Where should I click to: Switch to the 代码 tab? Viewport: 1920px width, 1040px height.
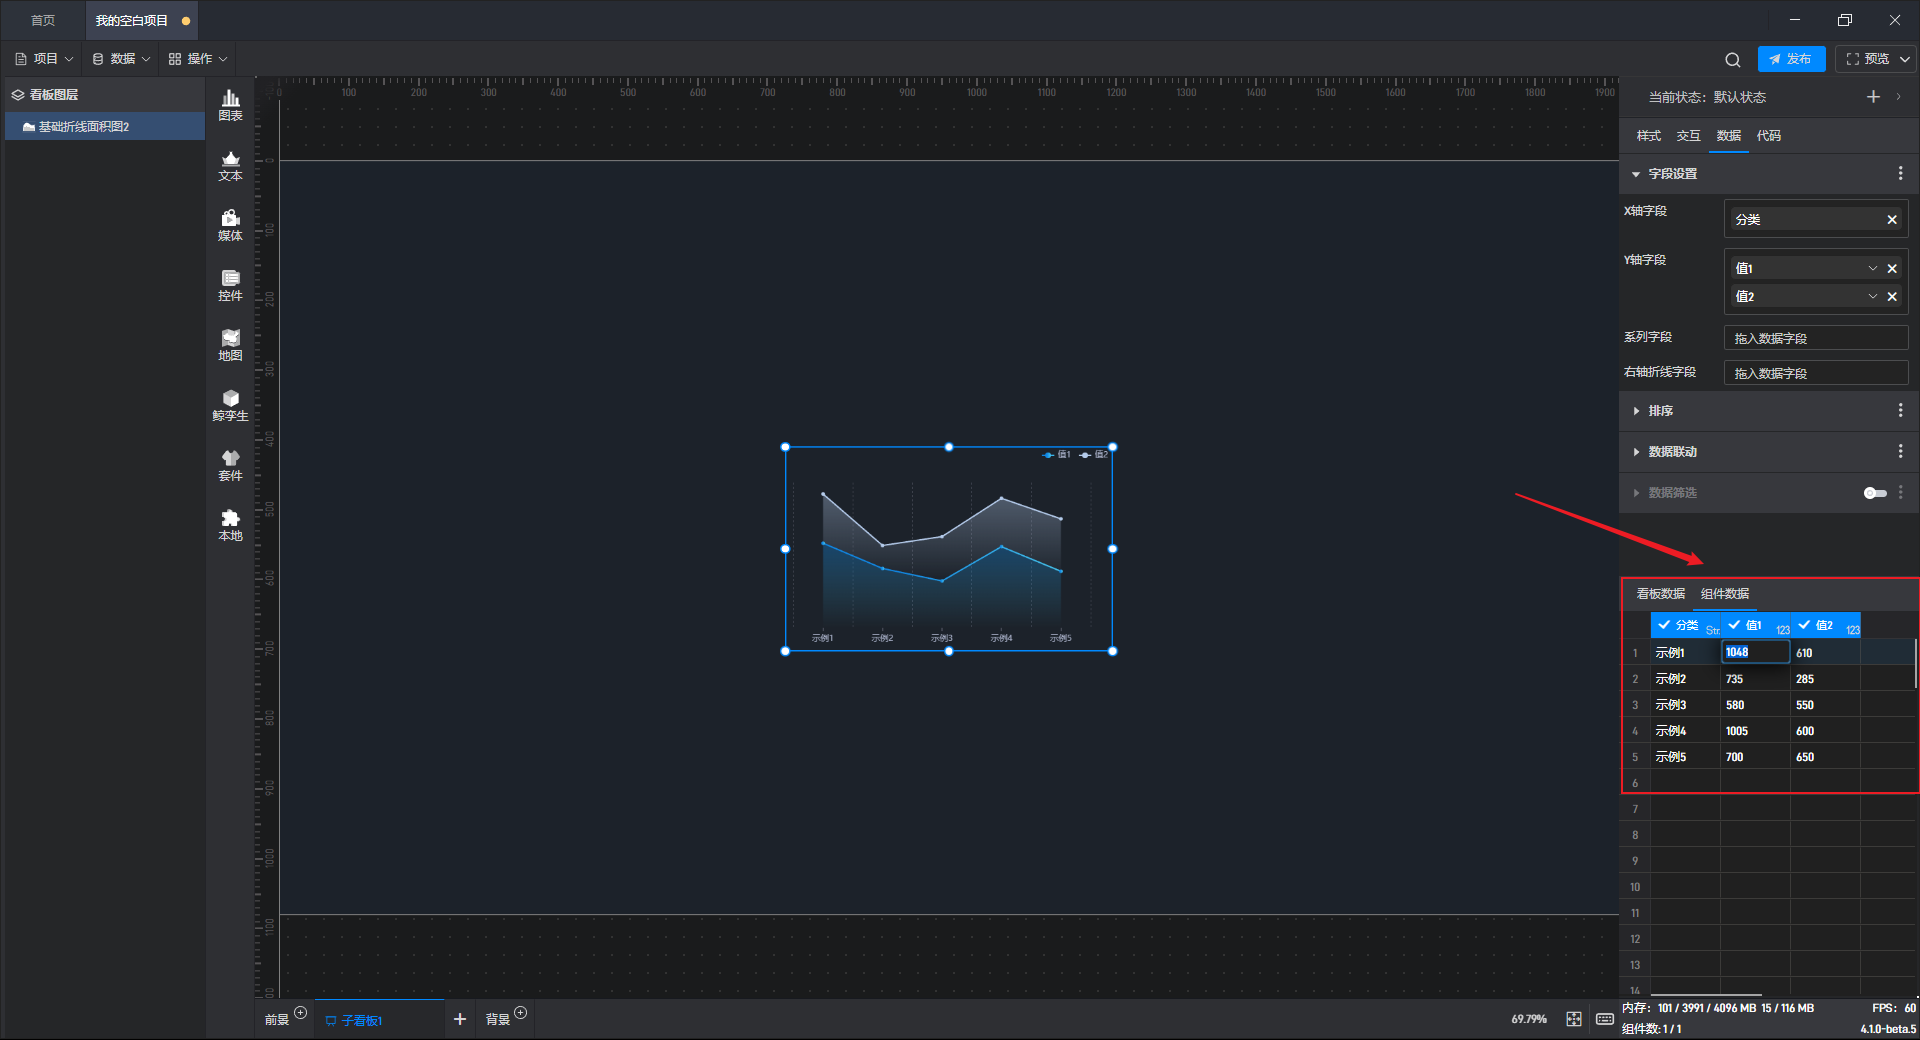1768,136
